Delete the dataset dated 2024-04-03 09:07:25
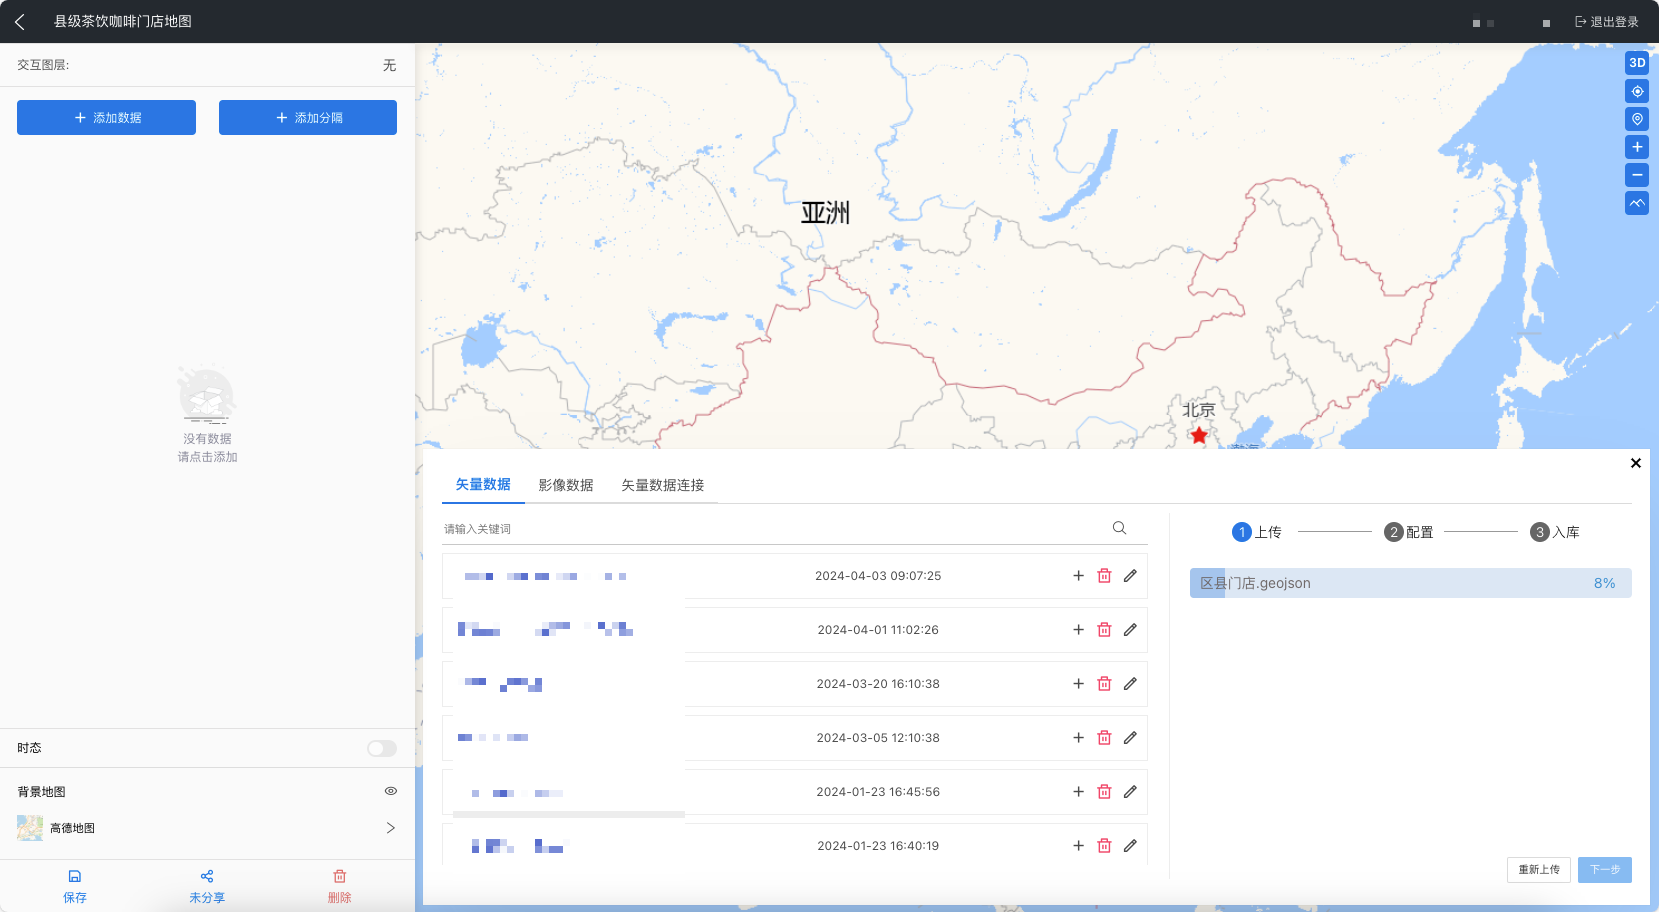1659x912 pixels. click(x=1104, y=576)
